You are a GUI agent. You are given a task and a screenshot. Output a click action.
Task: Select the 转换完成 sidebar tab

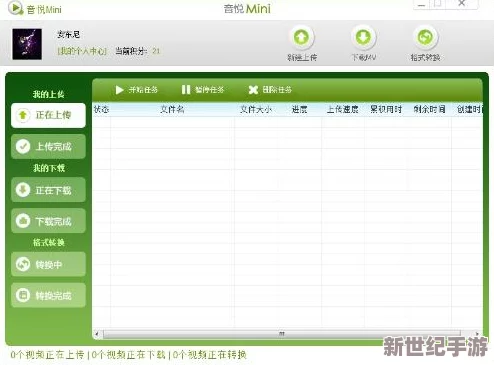tap(48, 295)
